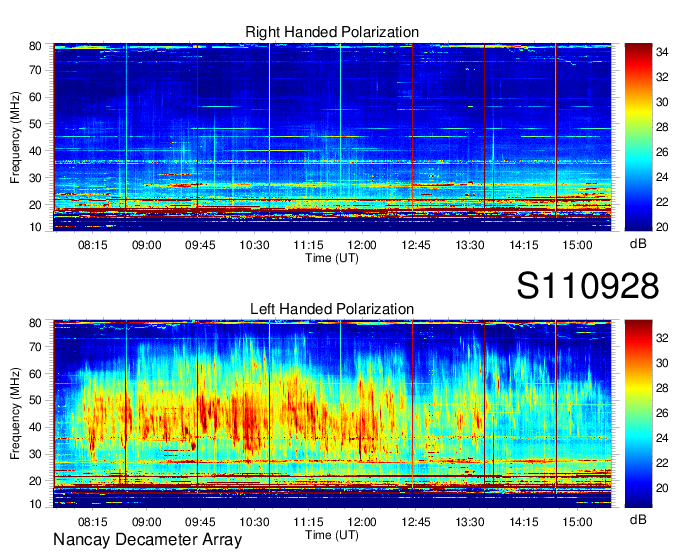Select the 50 MHz tick of the lower plot
The height and width of the screenshot is (552, 680).
pos(35,400)
